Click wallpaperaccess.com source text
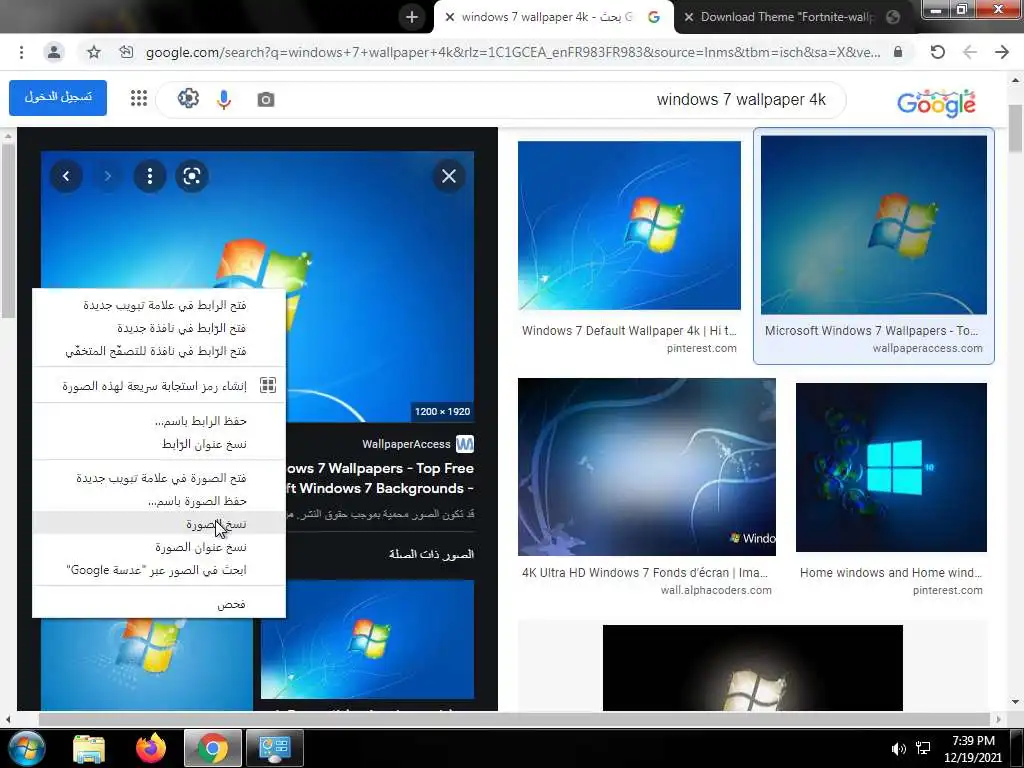Screen dimensions: 1024x768 [x=927, y=349]
